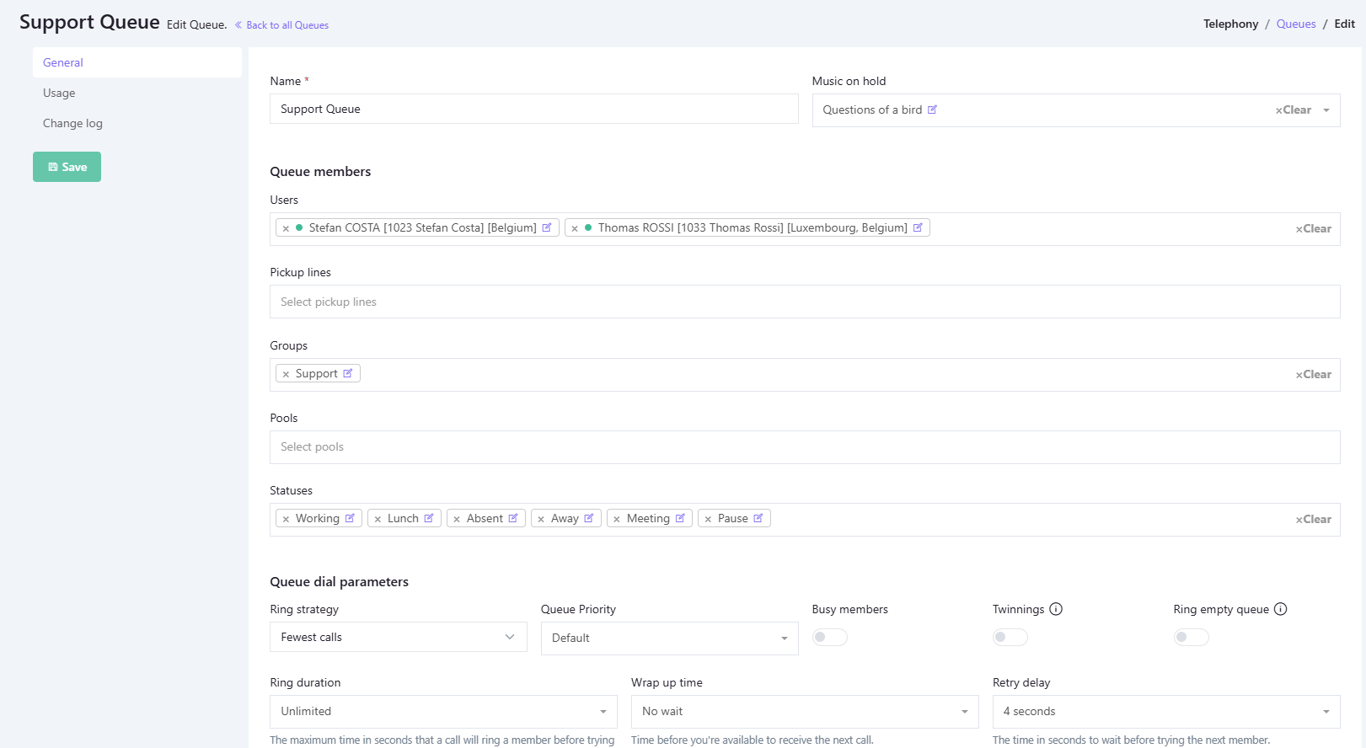The width and height of the screenshot is (1366, 748).
Task: Open edit icon on Support group tag
Action: coord(348,374)
